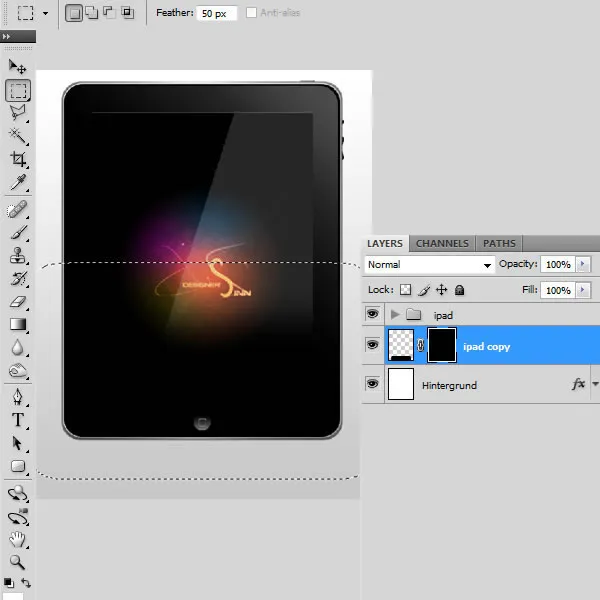Select the Pen tool
600x600 pixels.
[x=18, y=397]
